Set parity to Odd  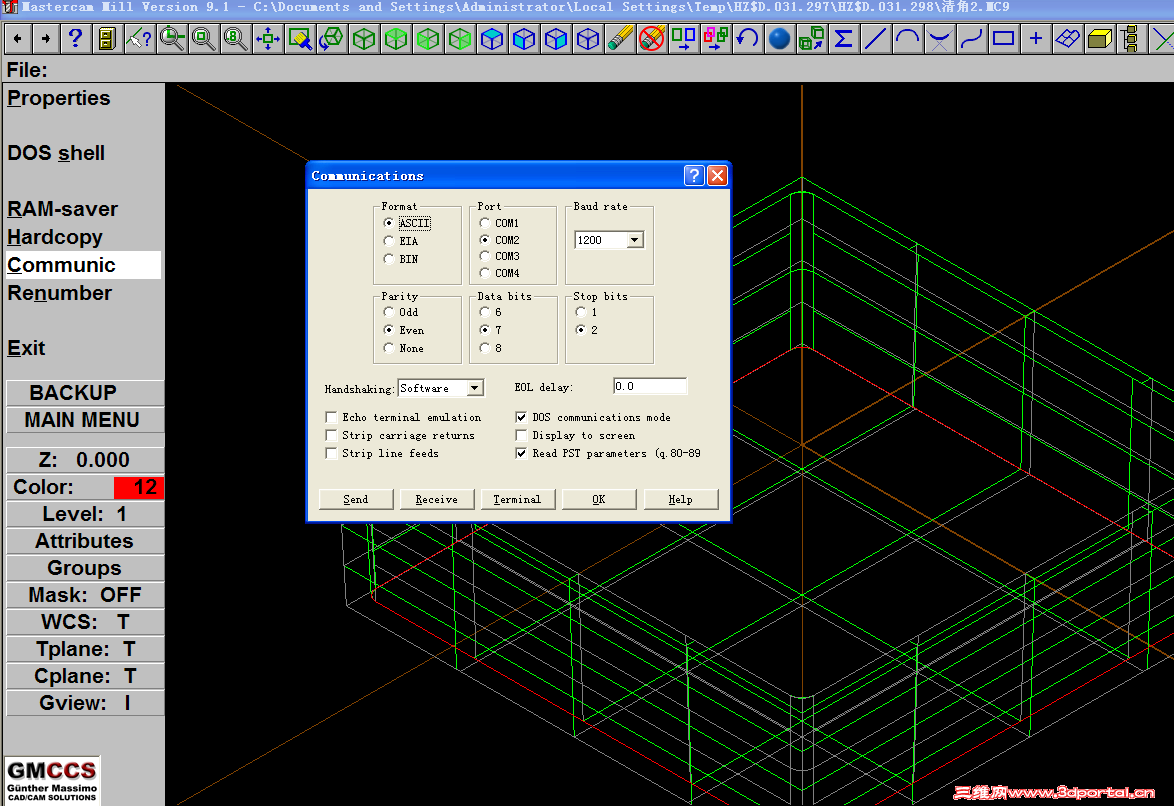(x=388, y=312)
